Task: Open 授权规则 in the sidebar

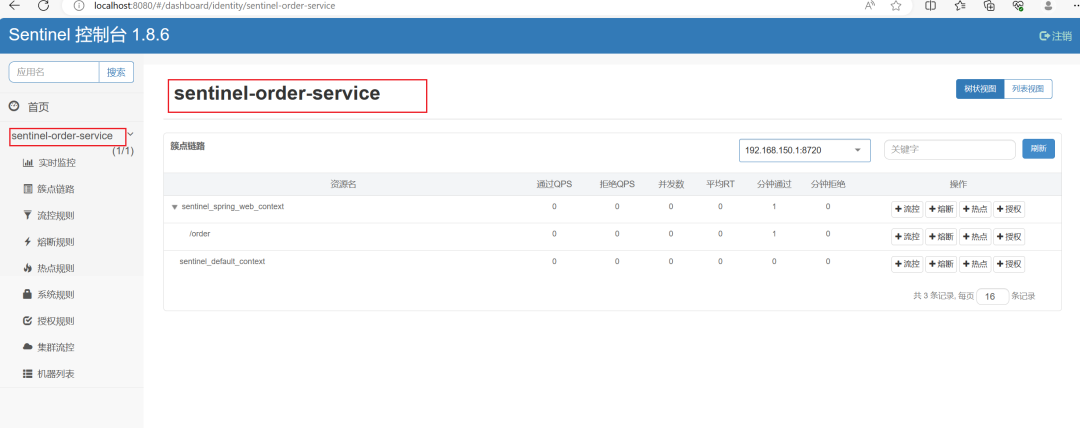Action: pos(50,321)
